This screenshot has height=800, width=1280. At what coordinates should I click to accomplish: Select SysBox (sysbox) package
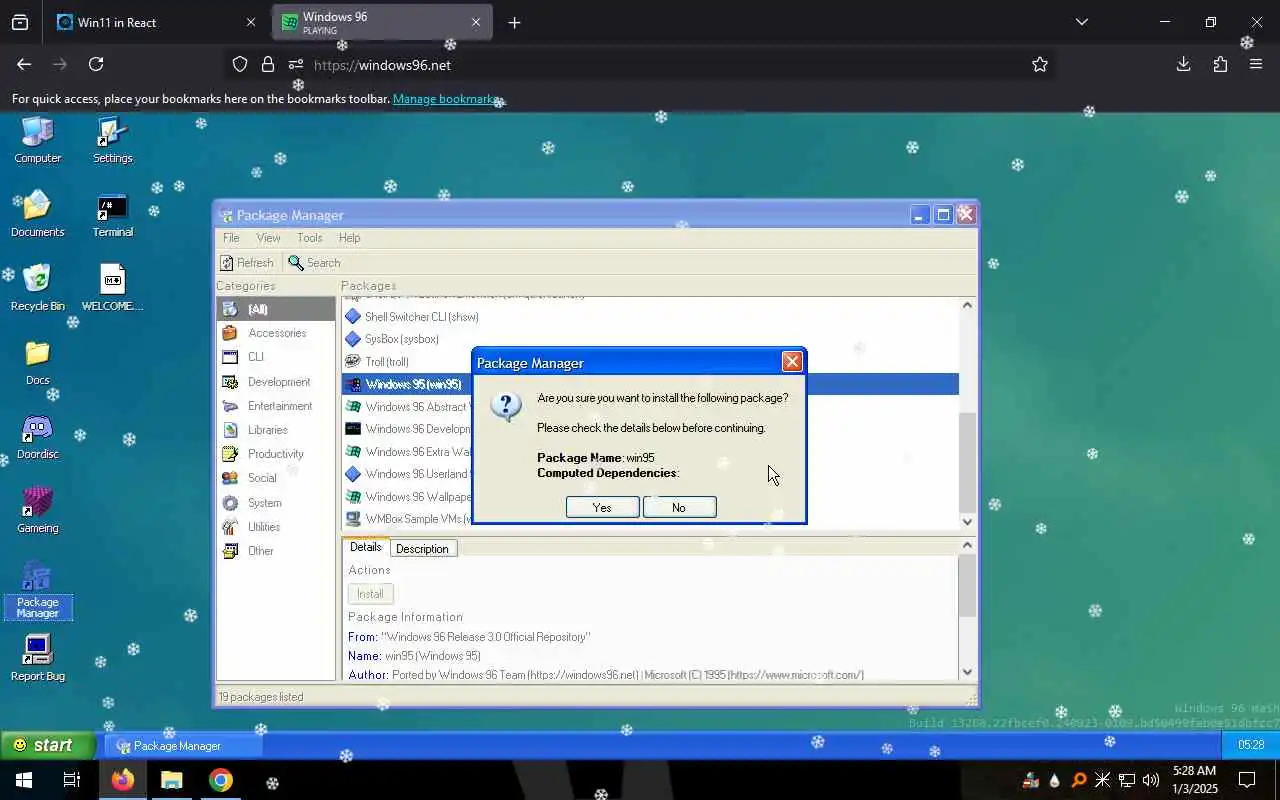tap(650, 339)
